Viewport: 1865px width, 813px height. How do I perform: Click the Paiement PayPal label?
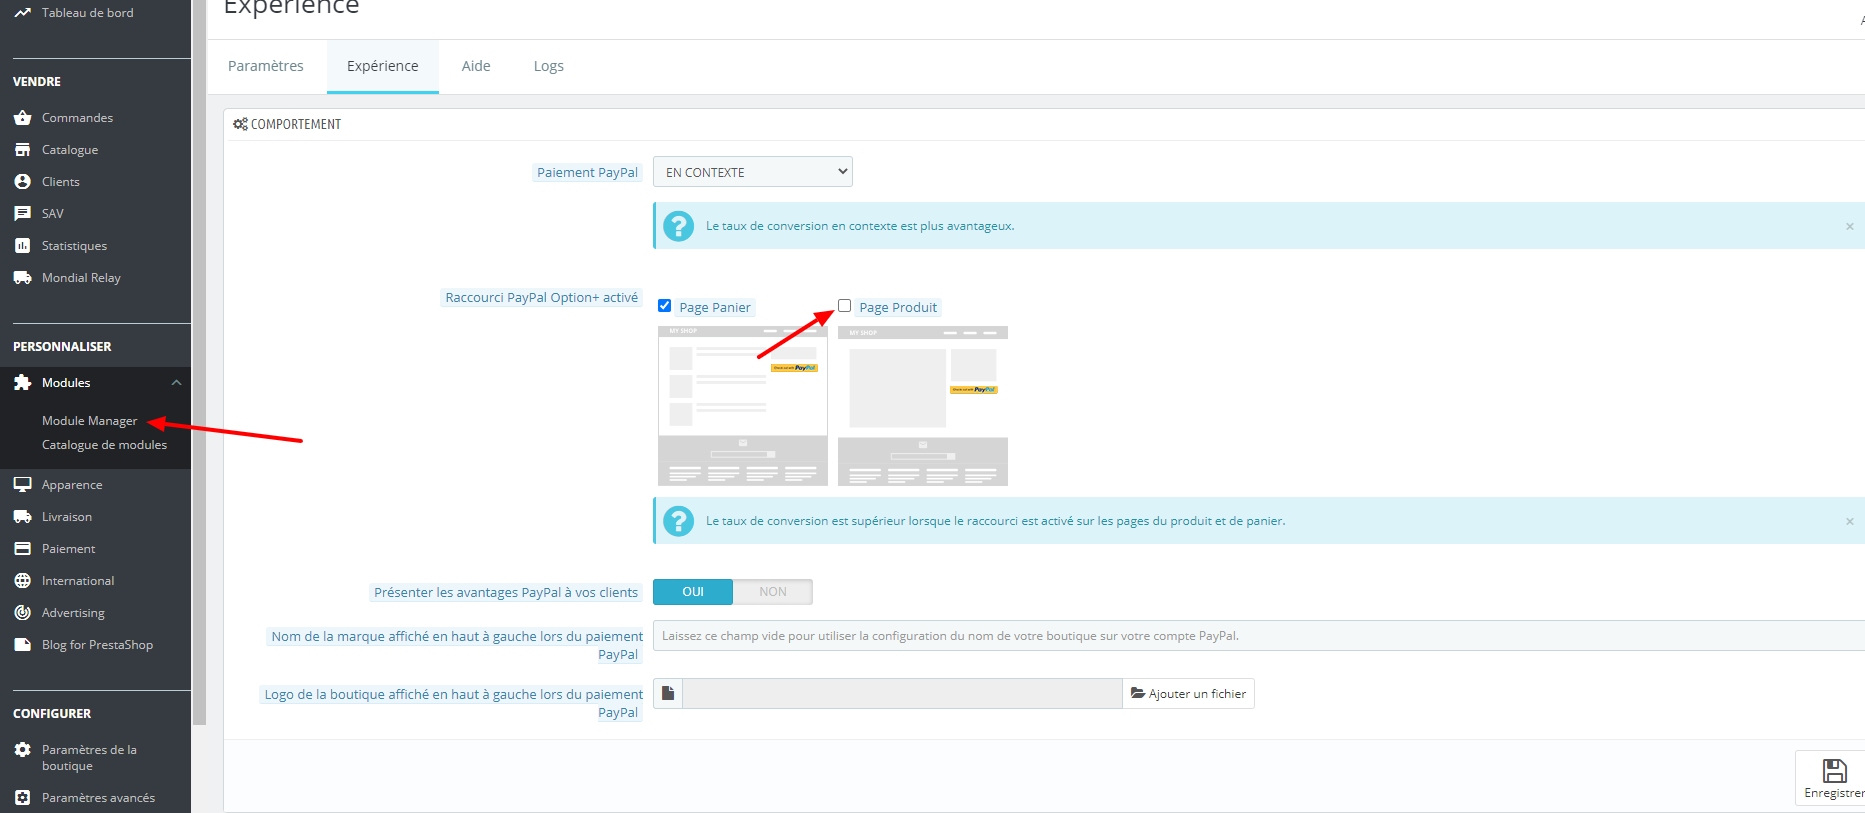coord(588,173)
